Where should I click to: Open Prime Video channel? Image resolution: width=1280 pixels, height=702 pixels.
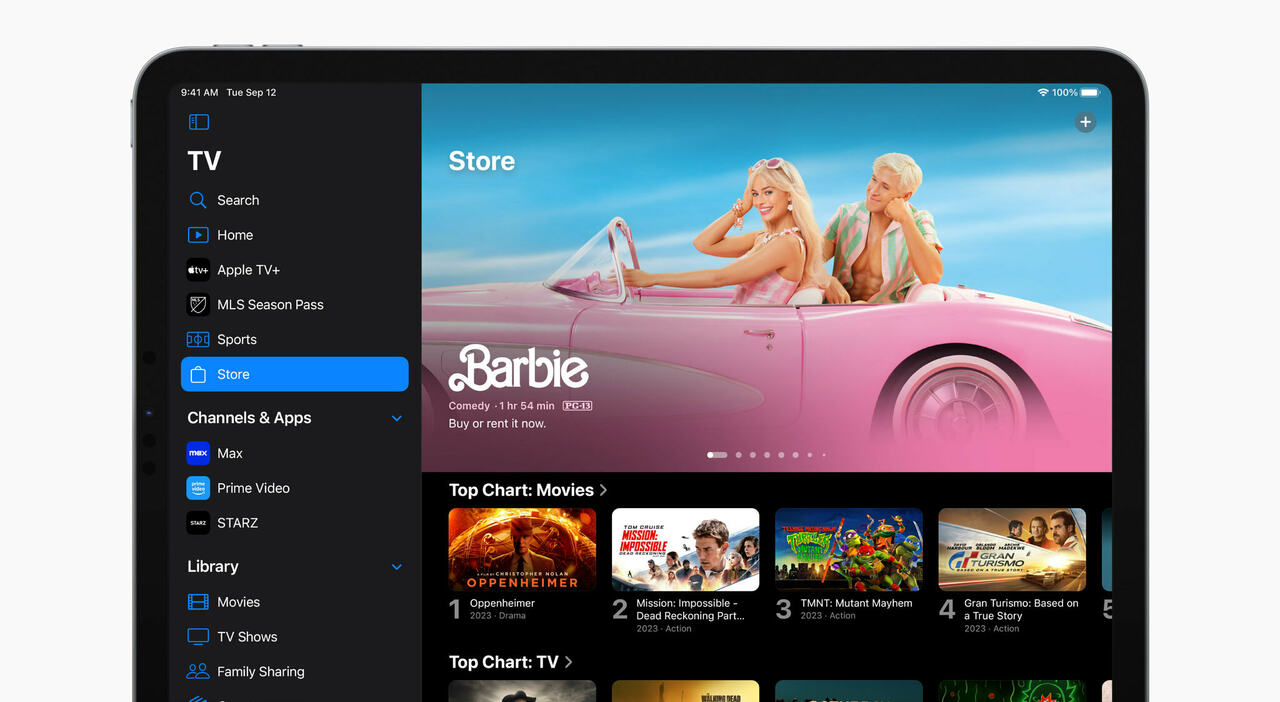point(294,488)
